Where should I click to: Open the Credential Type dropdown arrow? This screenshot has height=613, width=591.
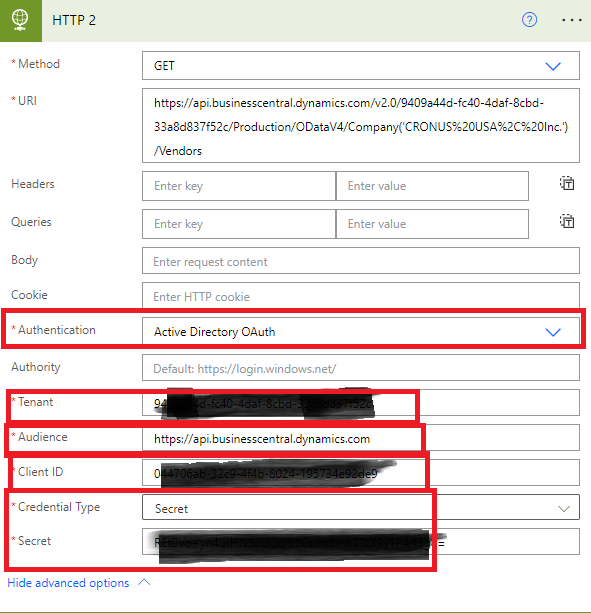point(563,508)
